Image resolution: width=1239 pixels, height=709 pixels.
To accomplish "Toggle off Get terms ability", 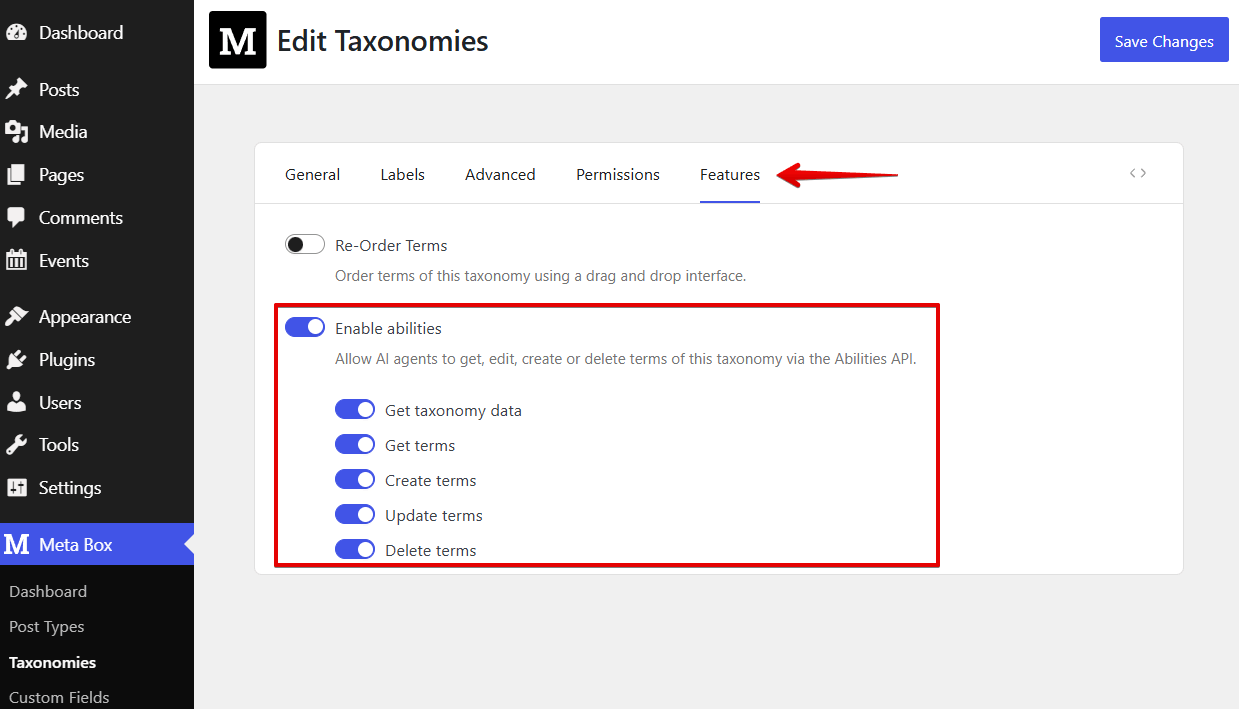I will [355, 445].
